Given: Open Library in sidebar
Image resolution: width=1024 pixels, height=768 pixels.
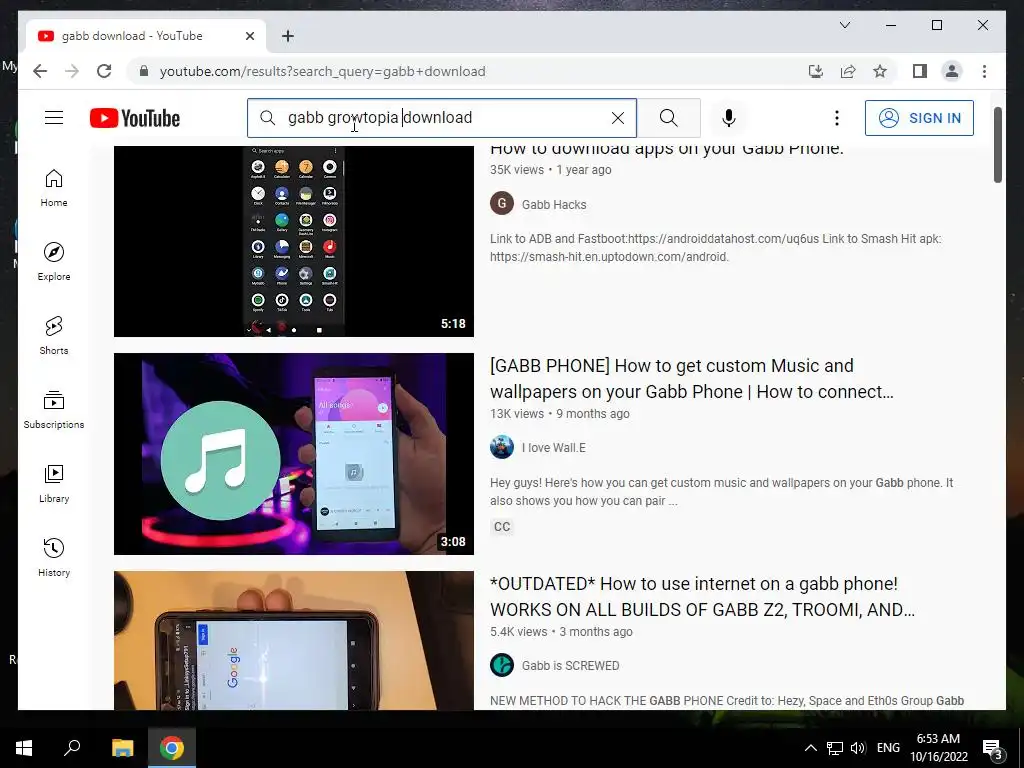Looking at the screenshot, I should [x=54, y=484].
